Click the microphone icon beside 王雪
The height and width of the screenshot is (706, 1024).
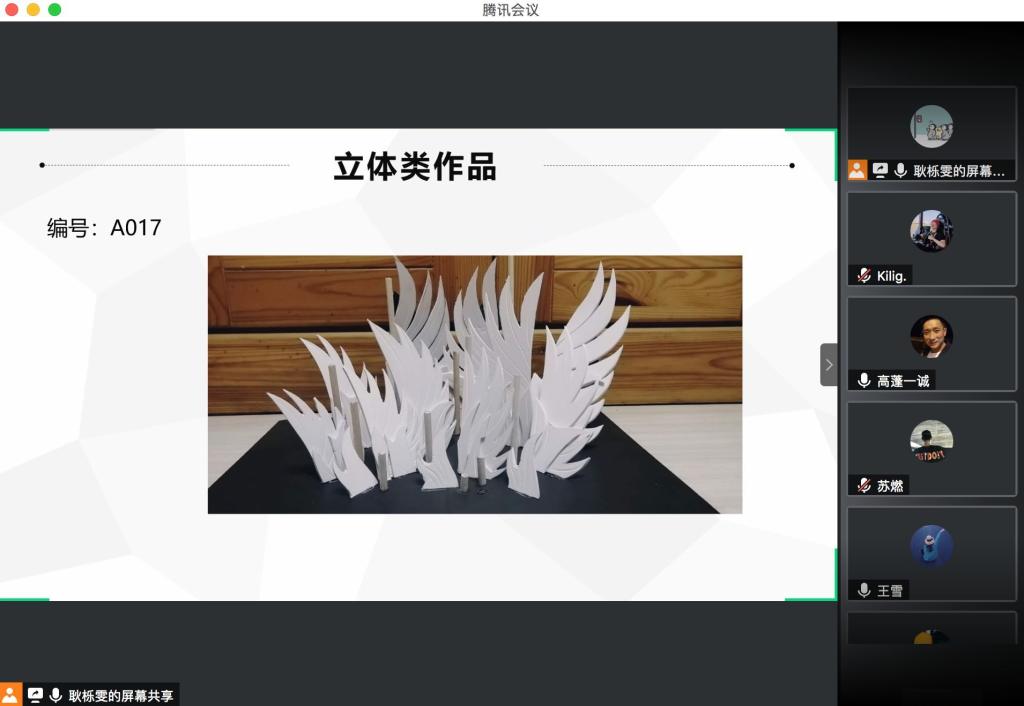(864, 590)
